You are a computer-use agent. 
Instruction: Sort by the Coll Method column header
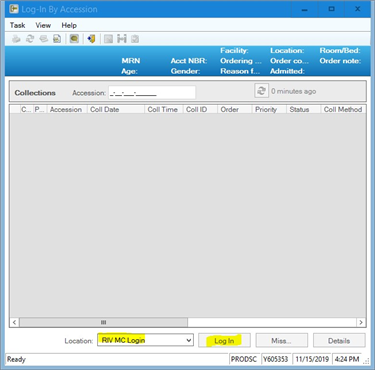click(343, 109)
